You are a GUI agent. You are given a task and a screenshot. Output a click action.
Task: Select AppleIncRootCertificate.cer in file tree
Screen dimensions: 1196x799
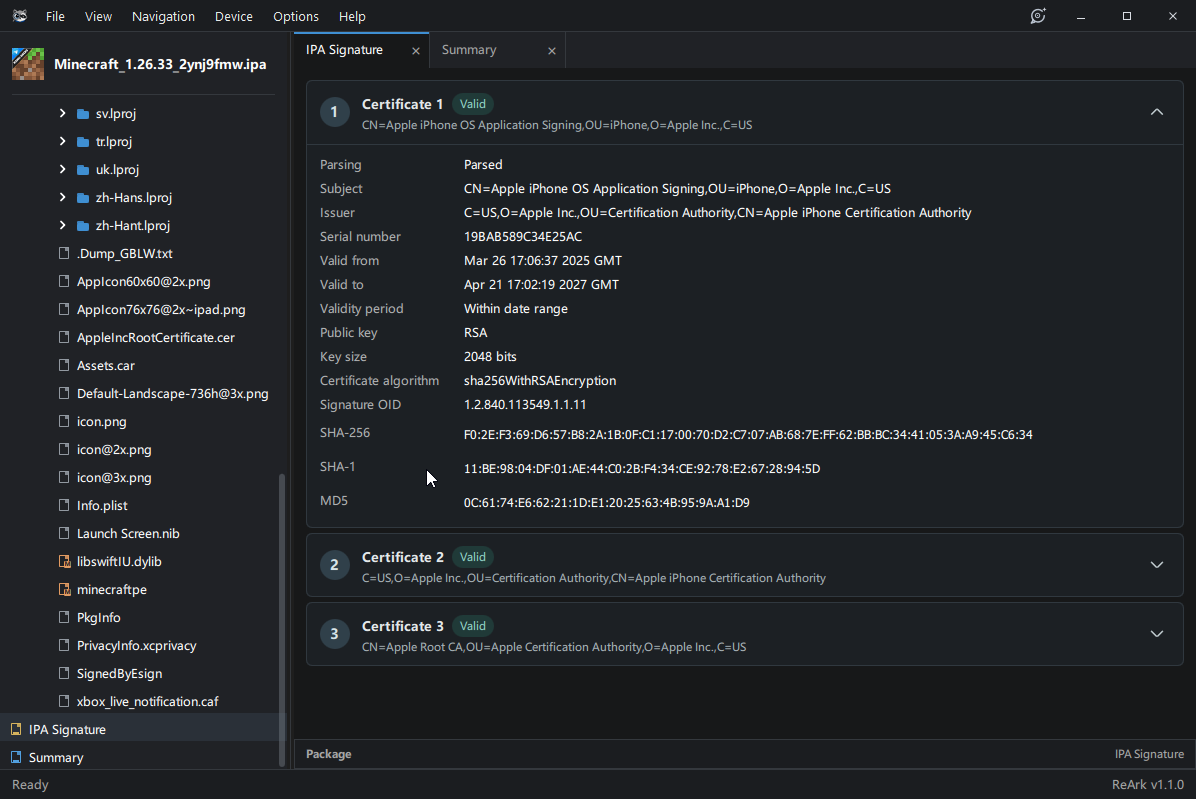click(x=156, y=338)
